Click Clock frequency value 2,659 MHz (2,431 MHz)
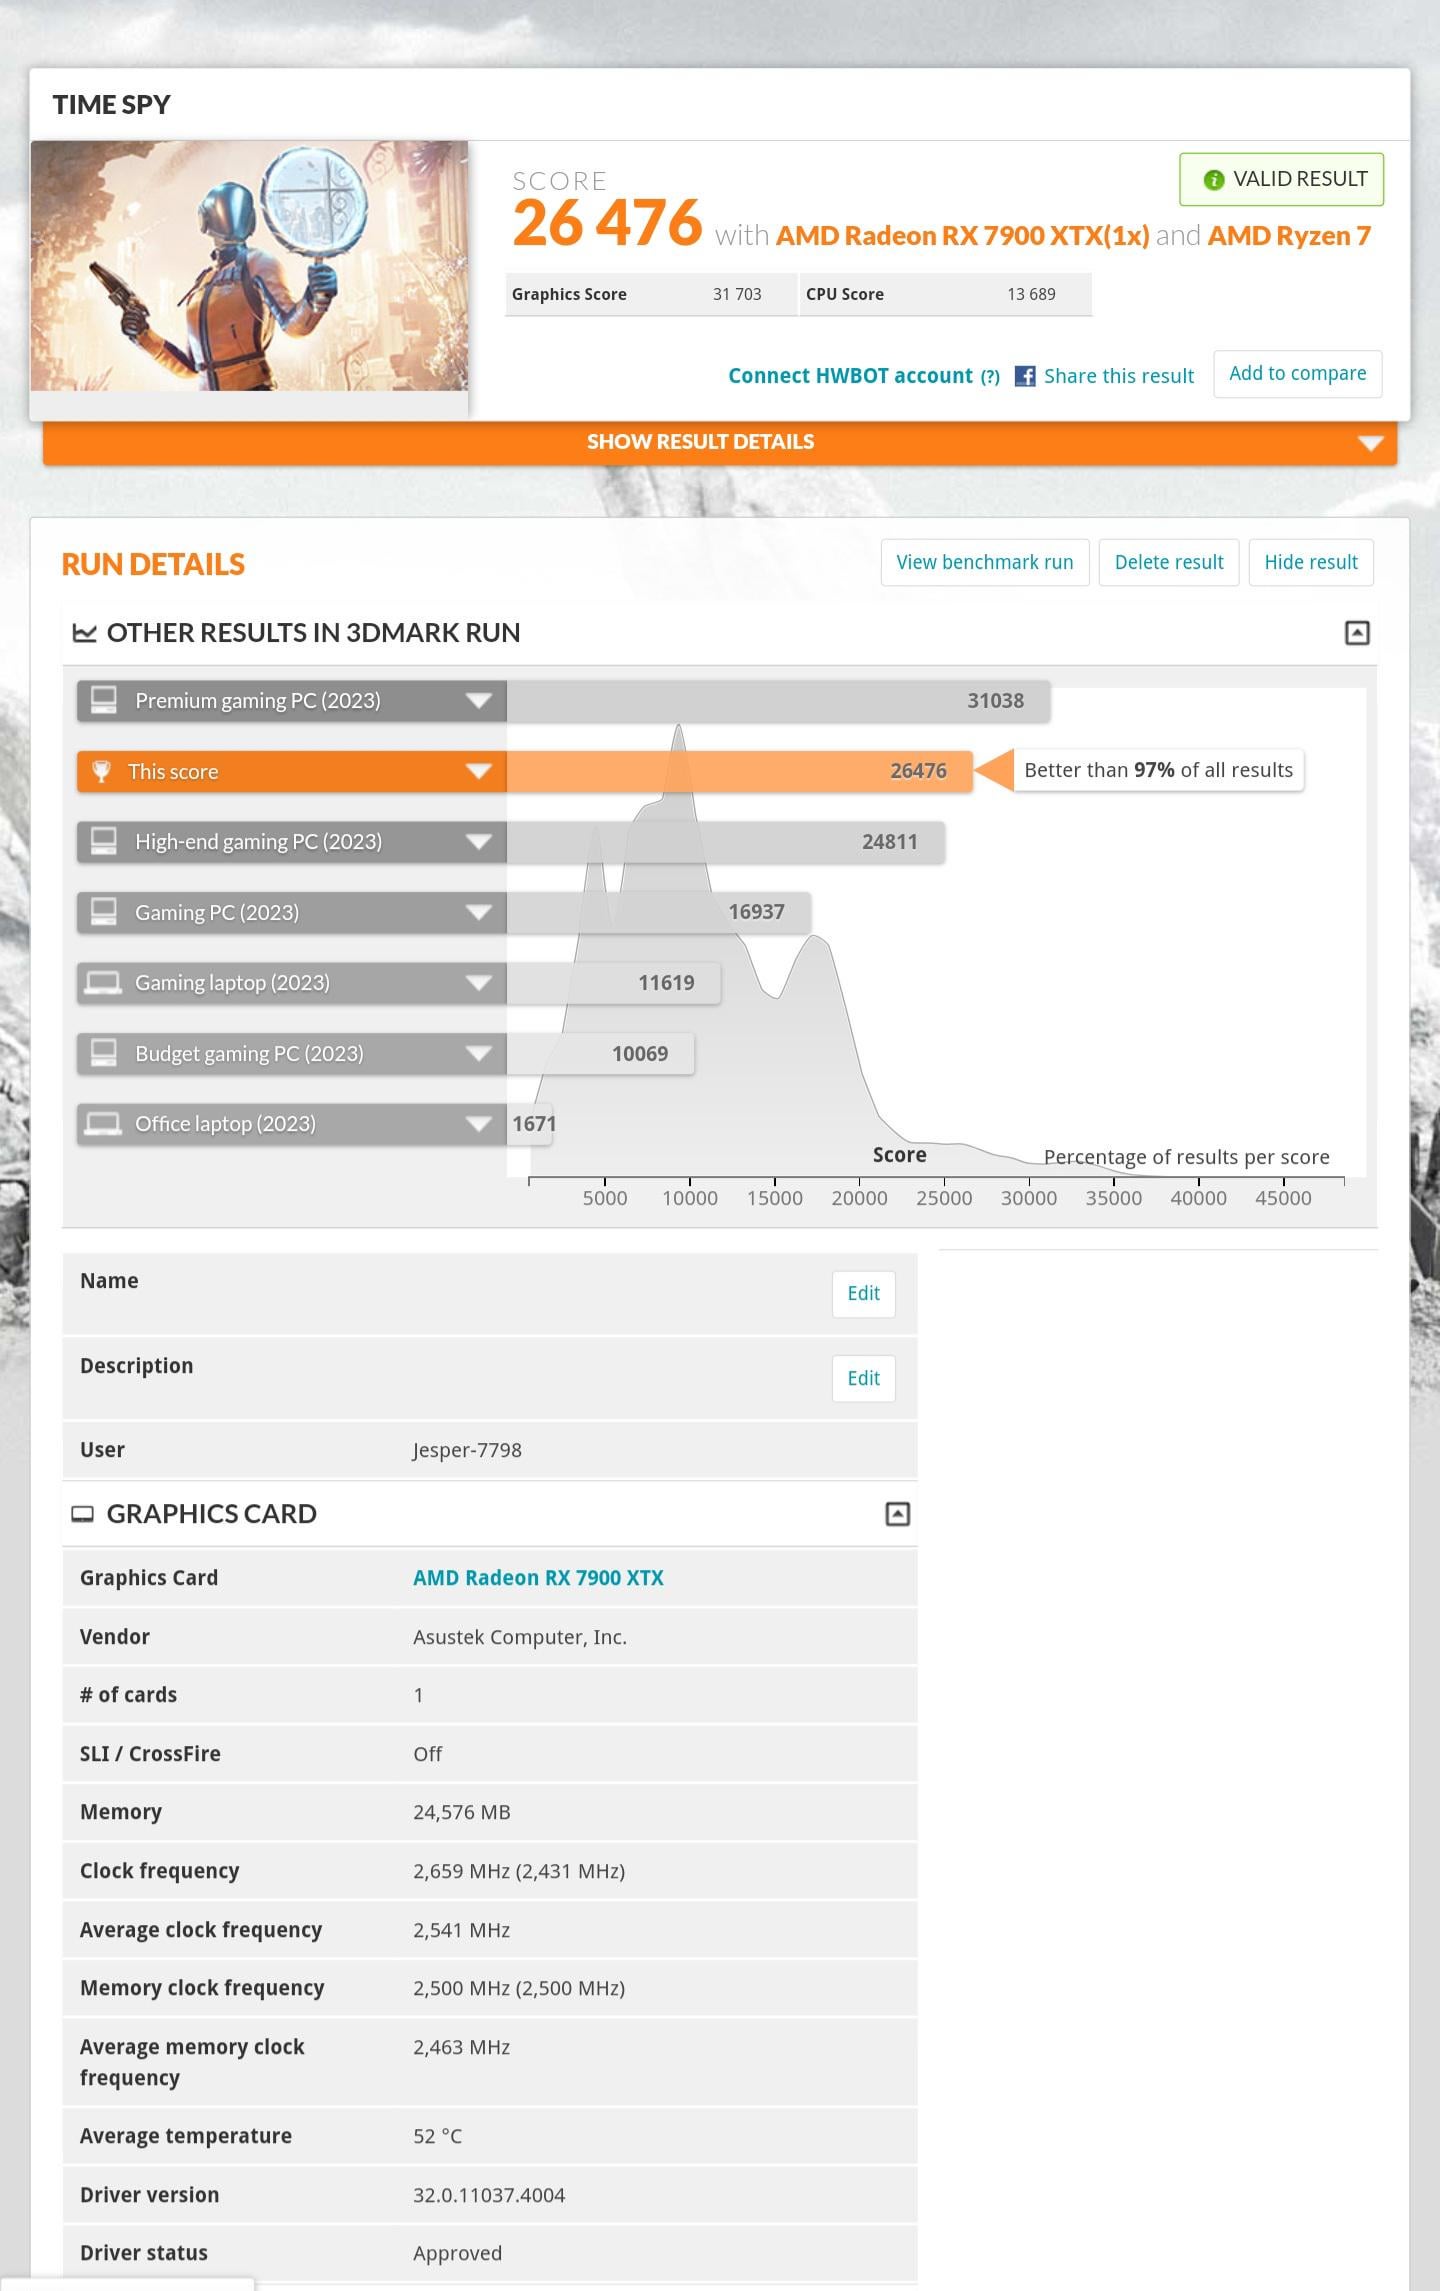Image resolution: width=1440 pixels, height=2291 pixels. click(519, 1871)
